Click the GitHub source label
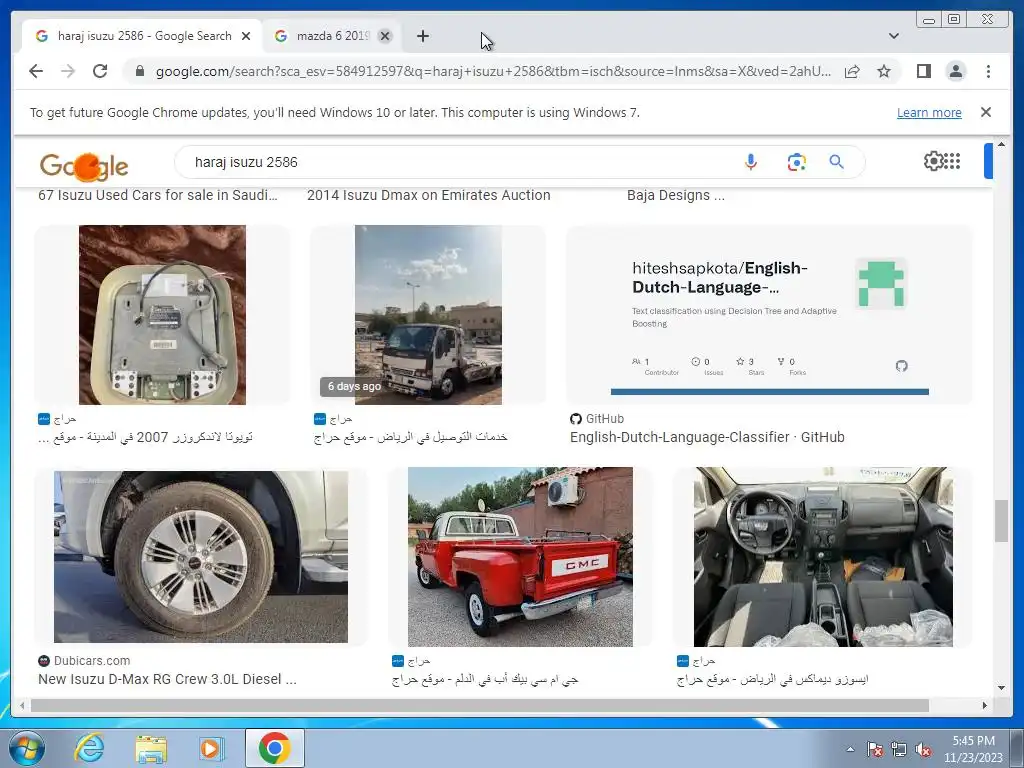This screenshot has height=768, width=1024. [605, 419]
